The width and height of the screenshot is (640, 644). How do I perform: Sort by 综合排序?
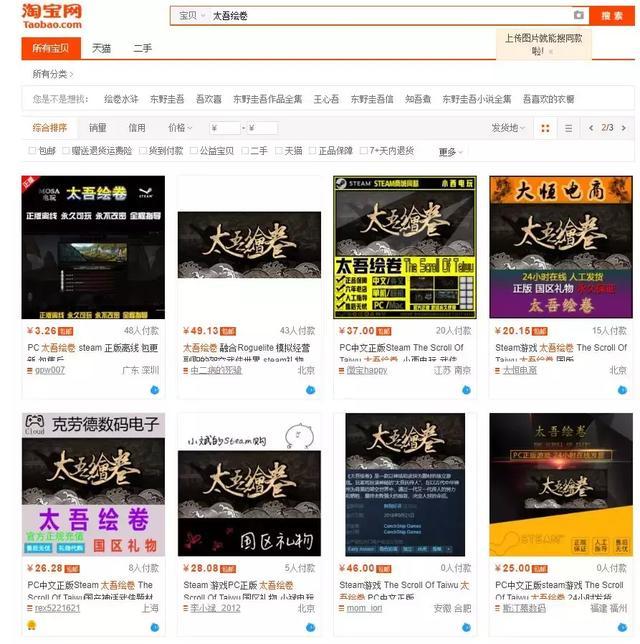(x=49, y=128)
